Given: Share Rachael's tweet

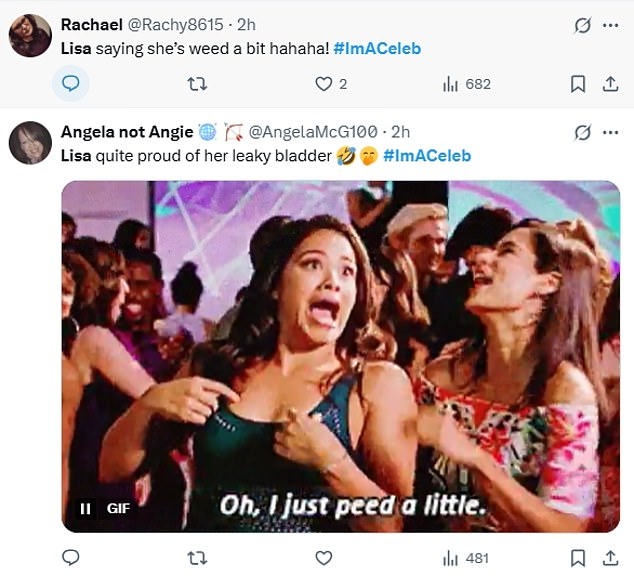Looking at the screenshot, I should (x=607, y=84).
